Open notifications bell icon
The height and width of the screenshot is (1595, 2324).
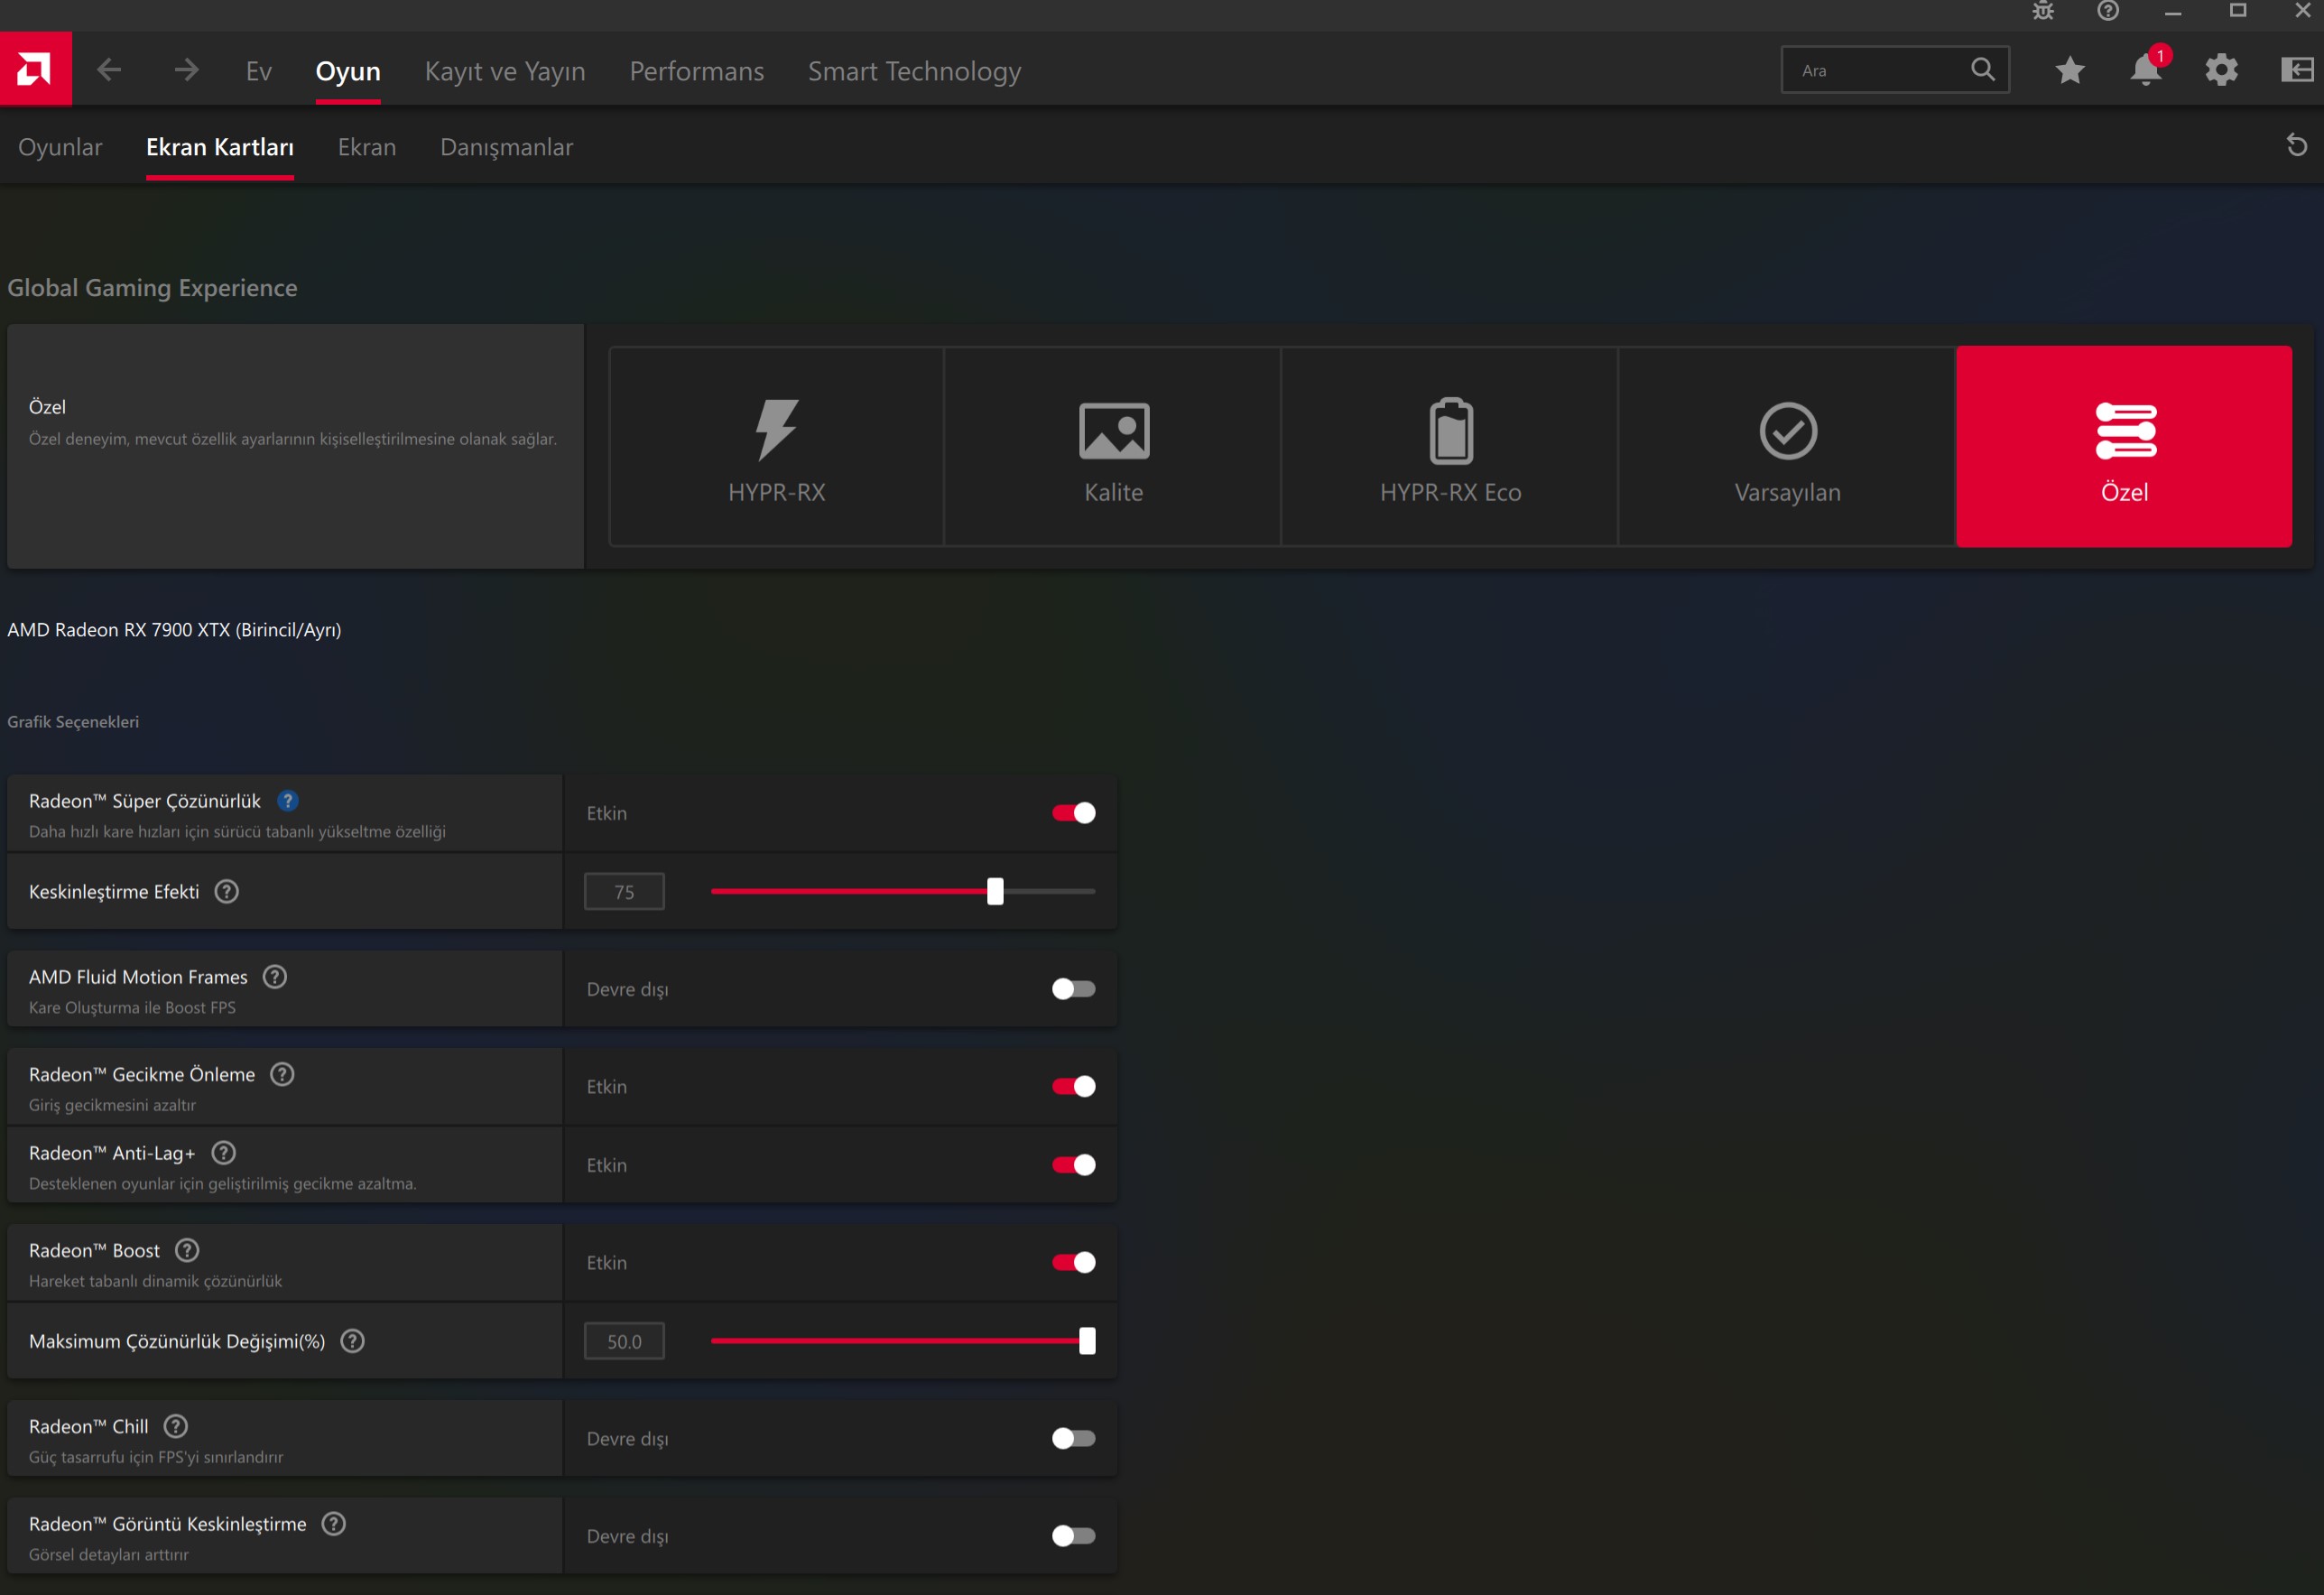(2145, 70)
